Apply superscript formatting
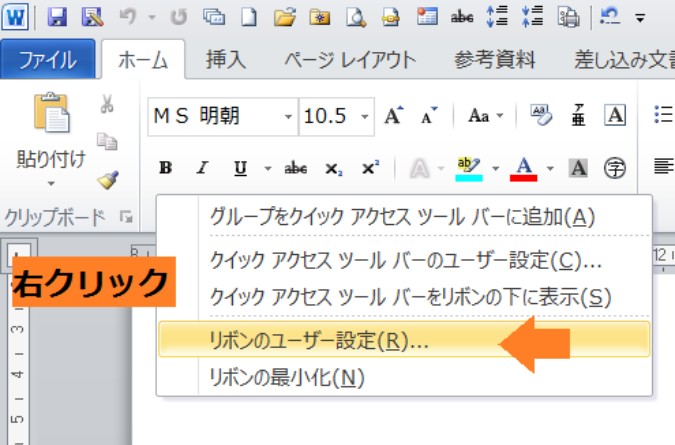Image resolution: width=675 pixels, height=445 pixels. click(x=370, y=168)
